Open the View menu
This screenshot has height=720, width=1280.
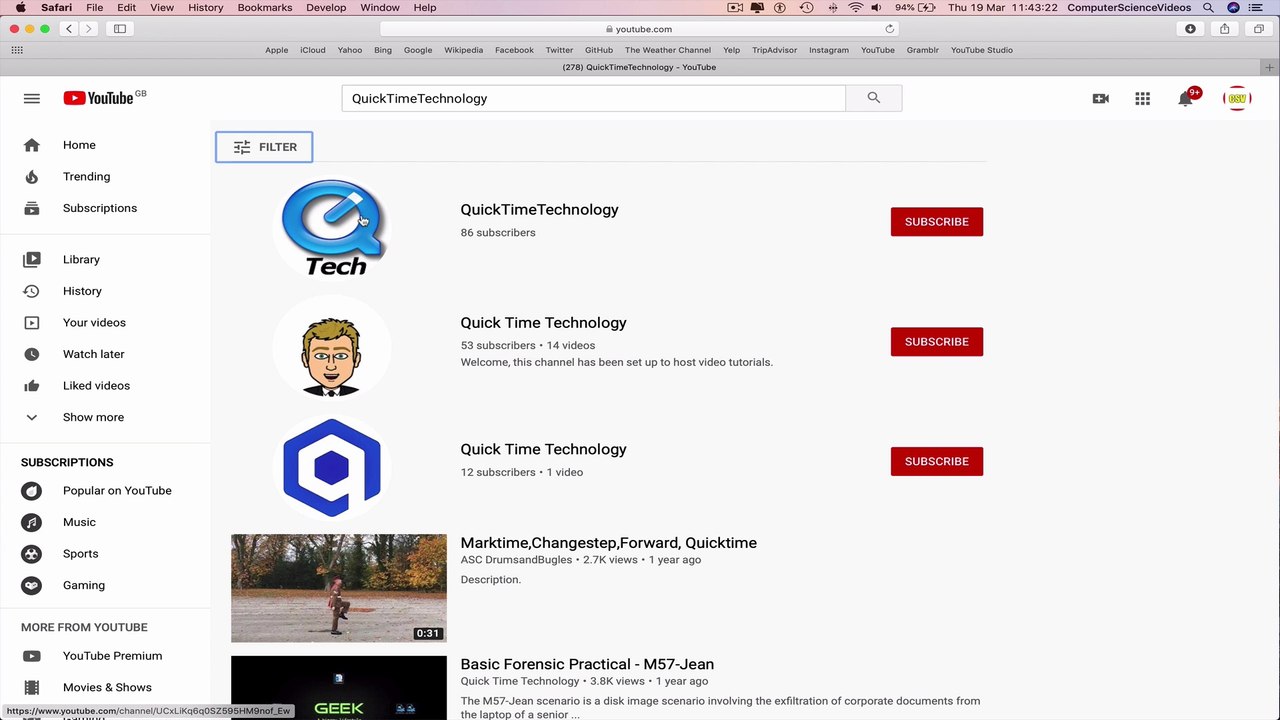pyautogui.click(x=161, y=7)
